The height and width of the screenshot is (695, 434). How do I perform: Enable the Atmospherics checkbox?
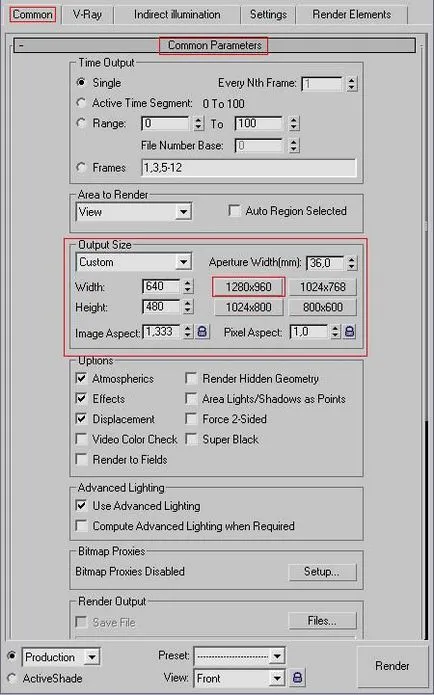pos(81,379)
